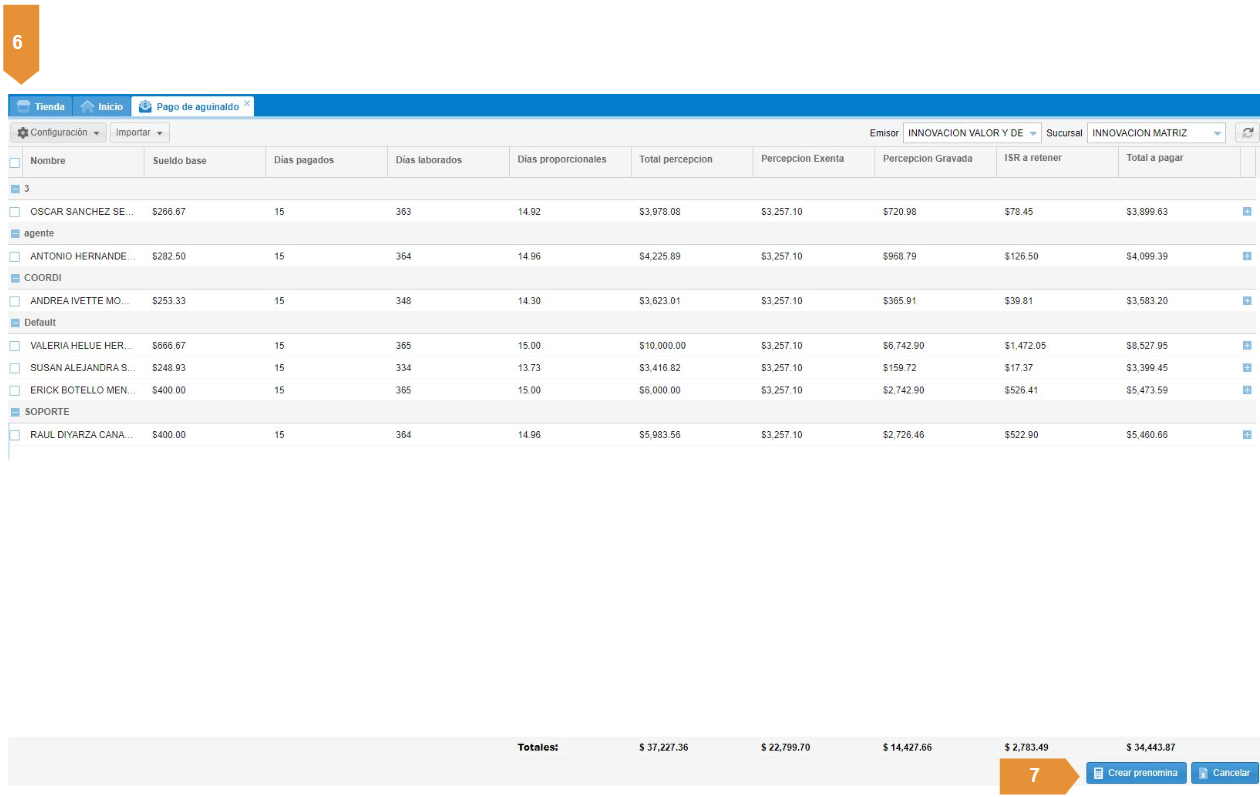
Task: Click plus icon on RAUL DIYARZA row
Action: pos(1246,435)
